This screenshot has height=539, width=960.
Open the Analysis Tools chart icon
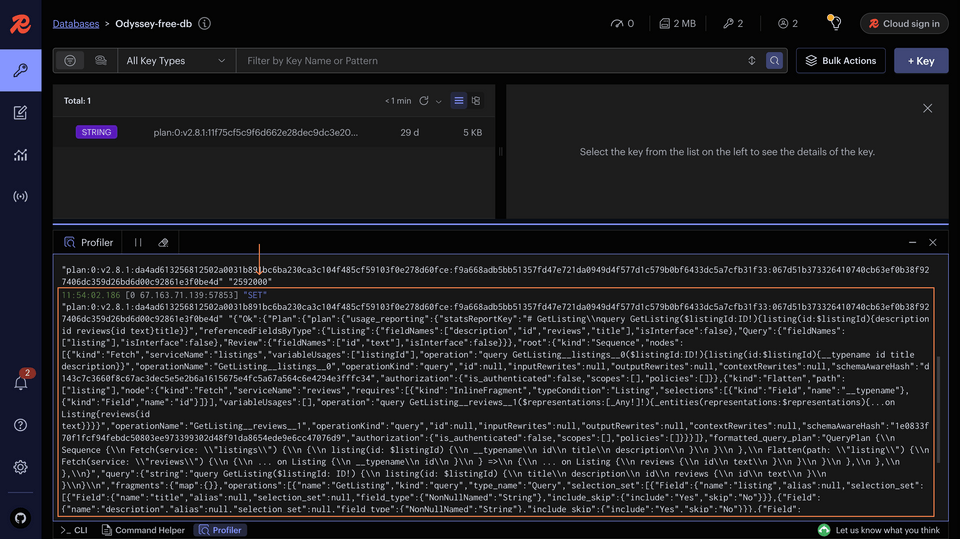pos(20,155)
